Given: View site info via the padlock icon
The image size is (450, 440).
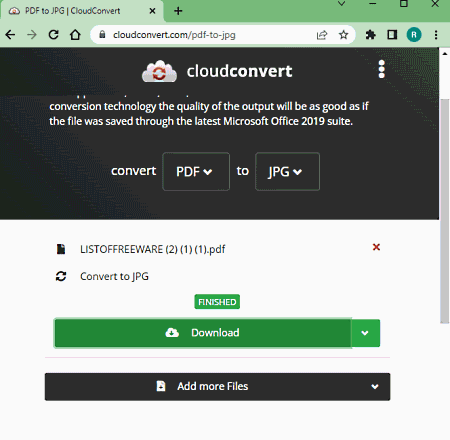Looking at the screenshot, I should [103, 34].
